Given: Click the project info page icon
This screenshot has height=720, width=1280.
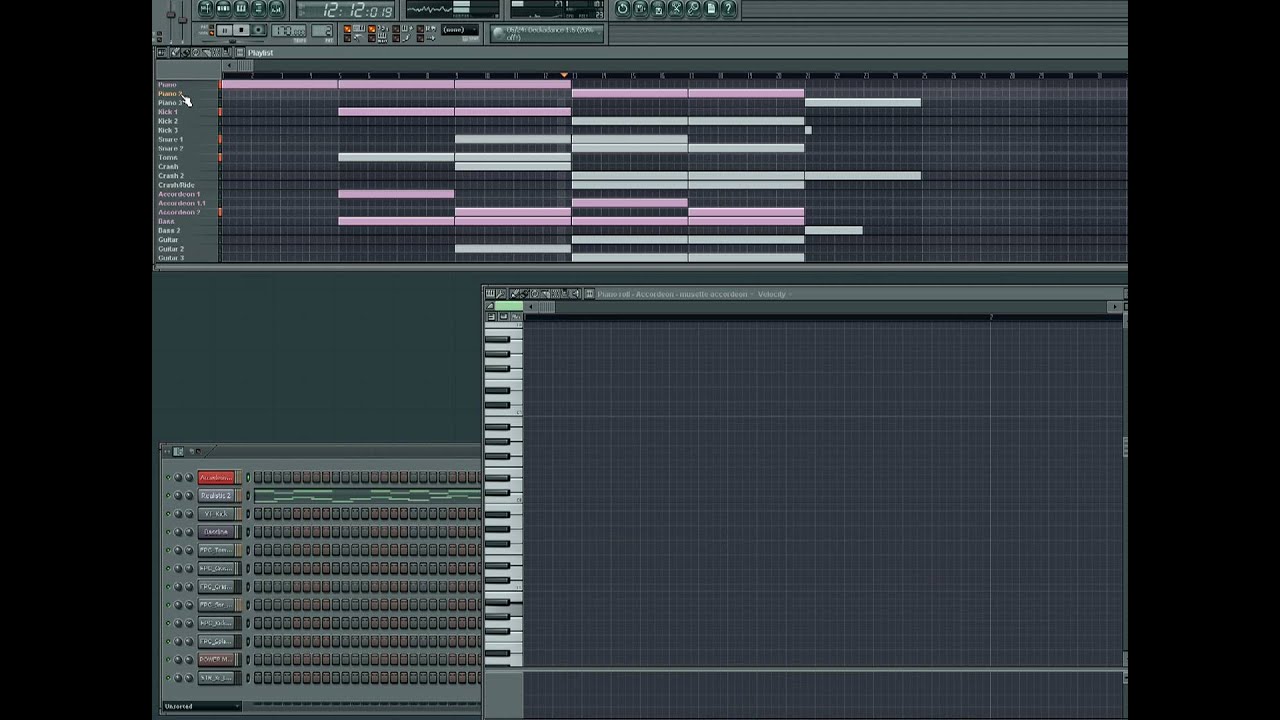Looking at the screenshot, I should 711,9.
